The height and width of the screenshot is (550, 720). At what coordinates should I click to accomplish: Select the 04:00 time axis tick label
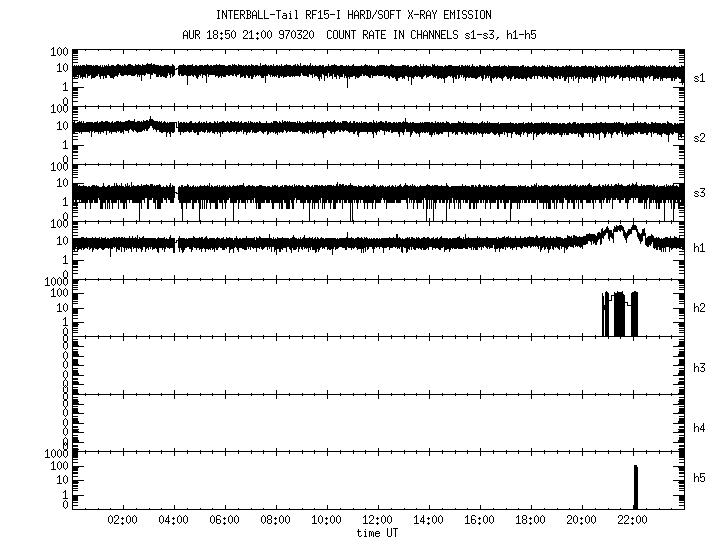(173, 521)
